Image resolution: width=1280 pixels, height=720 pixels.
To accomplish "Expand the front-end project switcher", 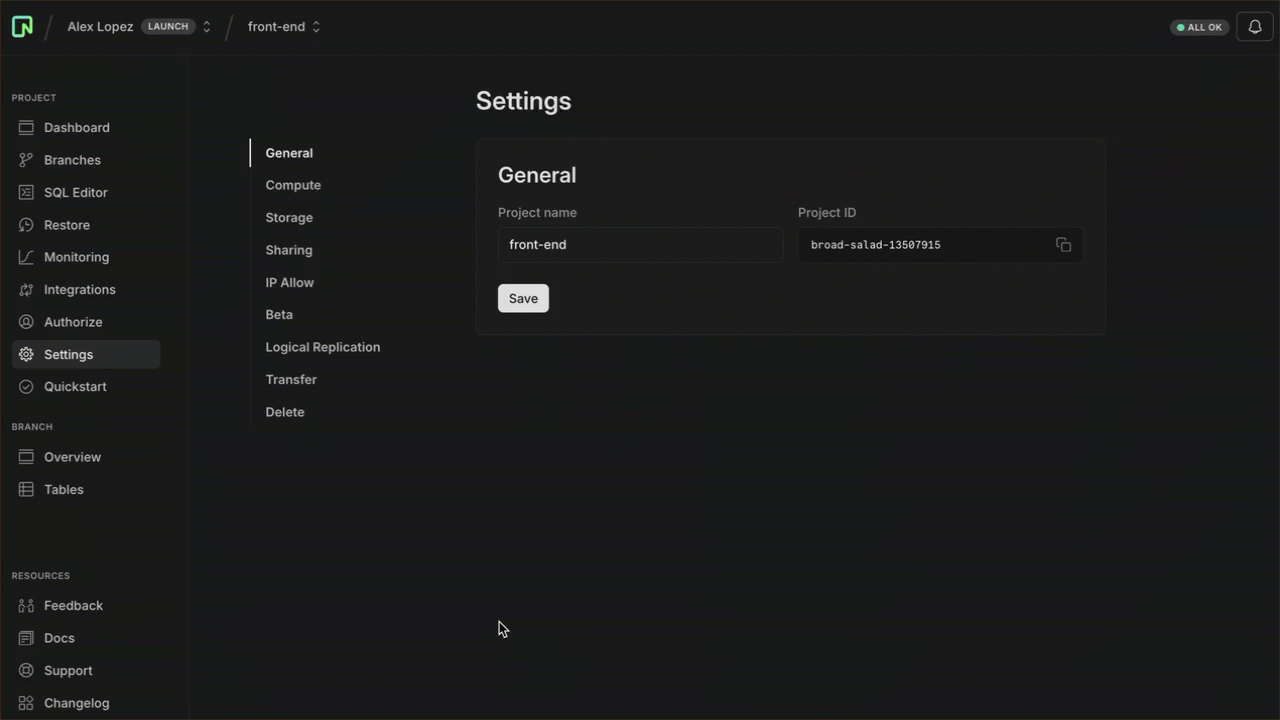I will tap(316, 27).
